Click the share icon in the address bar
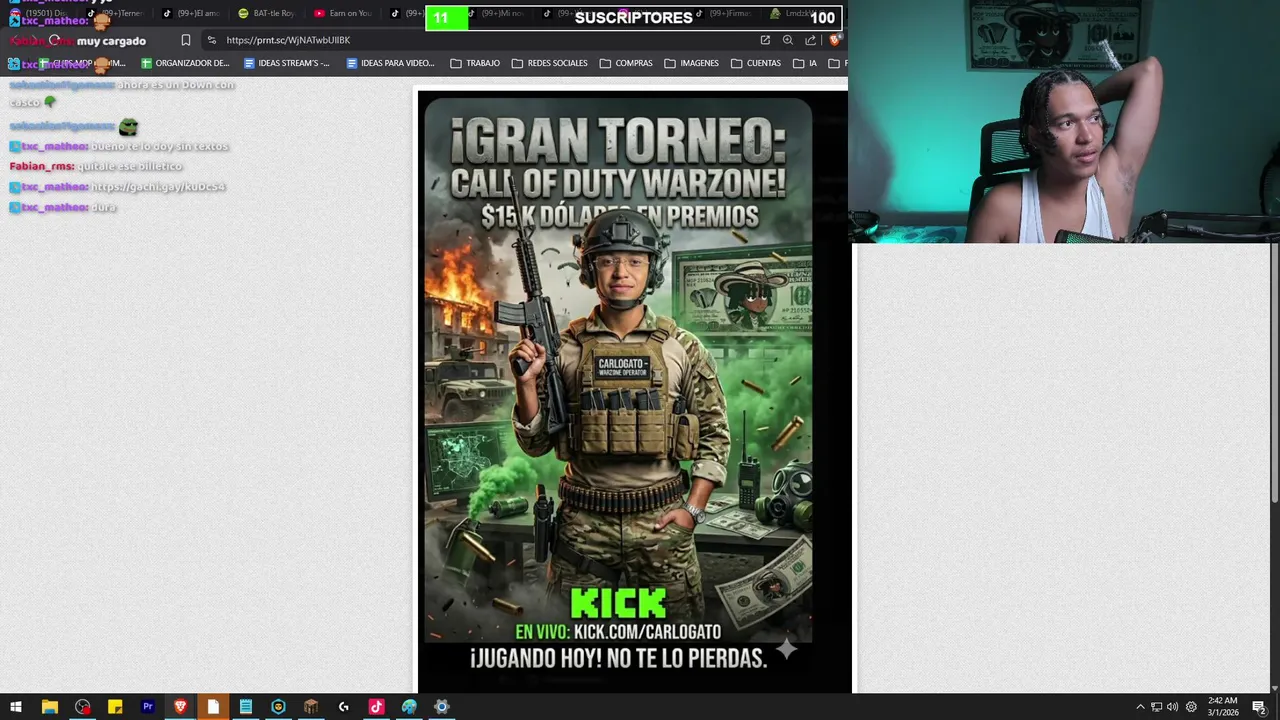Screen dimensions: 1280x720 811,40
